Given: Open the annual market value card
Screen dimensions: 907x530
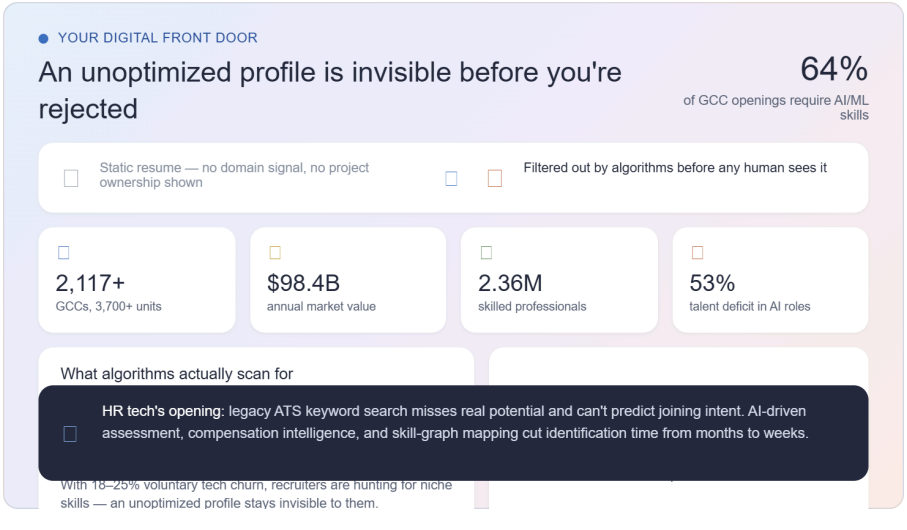Looking at the screenshot, I should pyautogui.click(x=348, y=280).
